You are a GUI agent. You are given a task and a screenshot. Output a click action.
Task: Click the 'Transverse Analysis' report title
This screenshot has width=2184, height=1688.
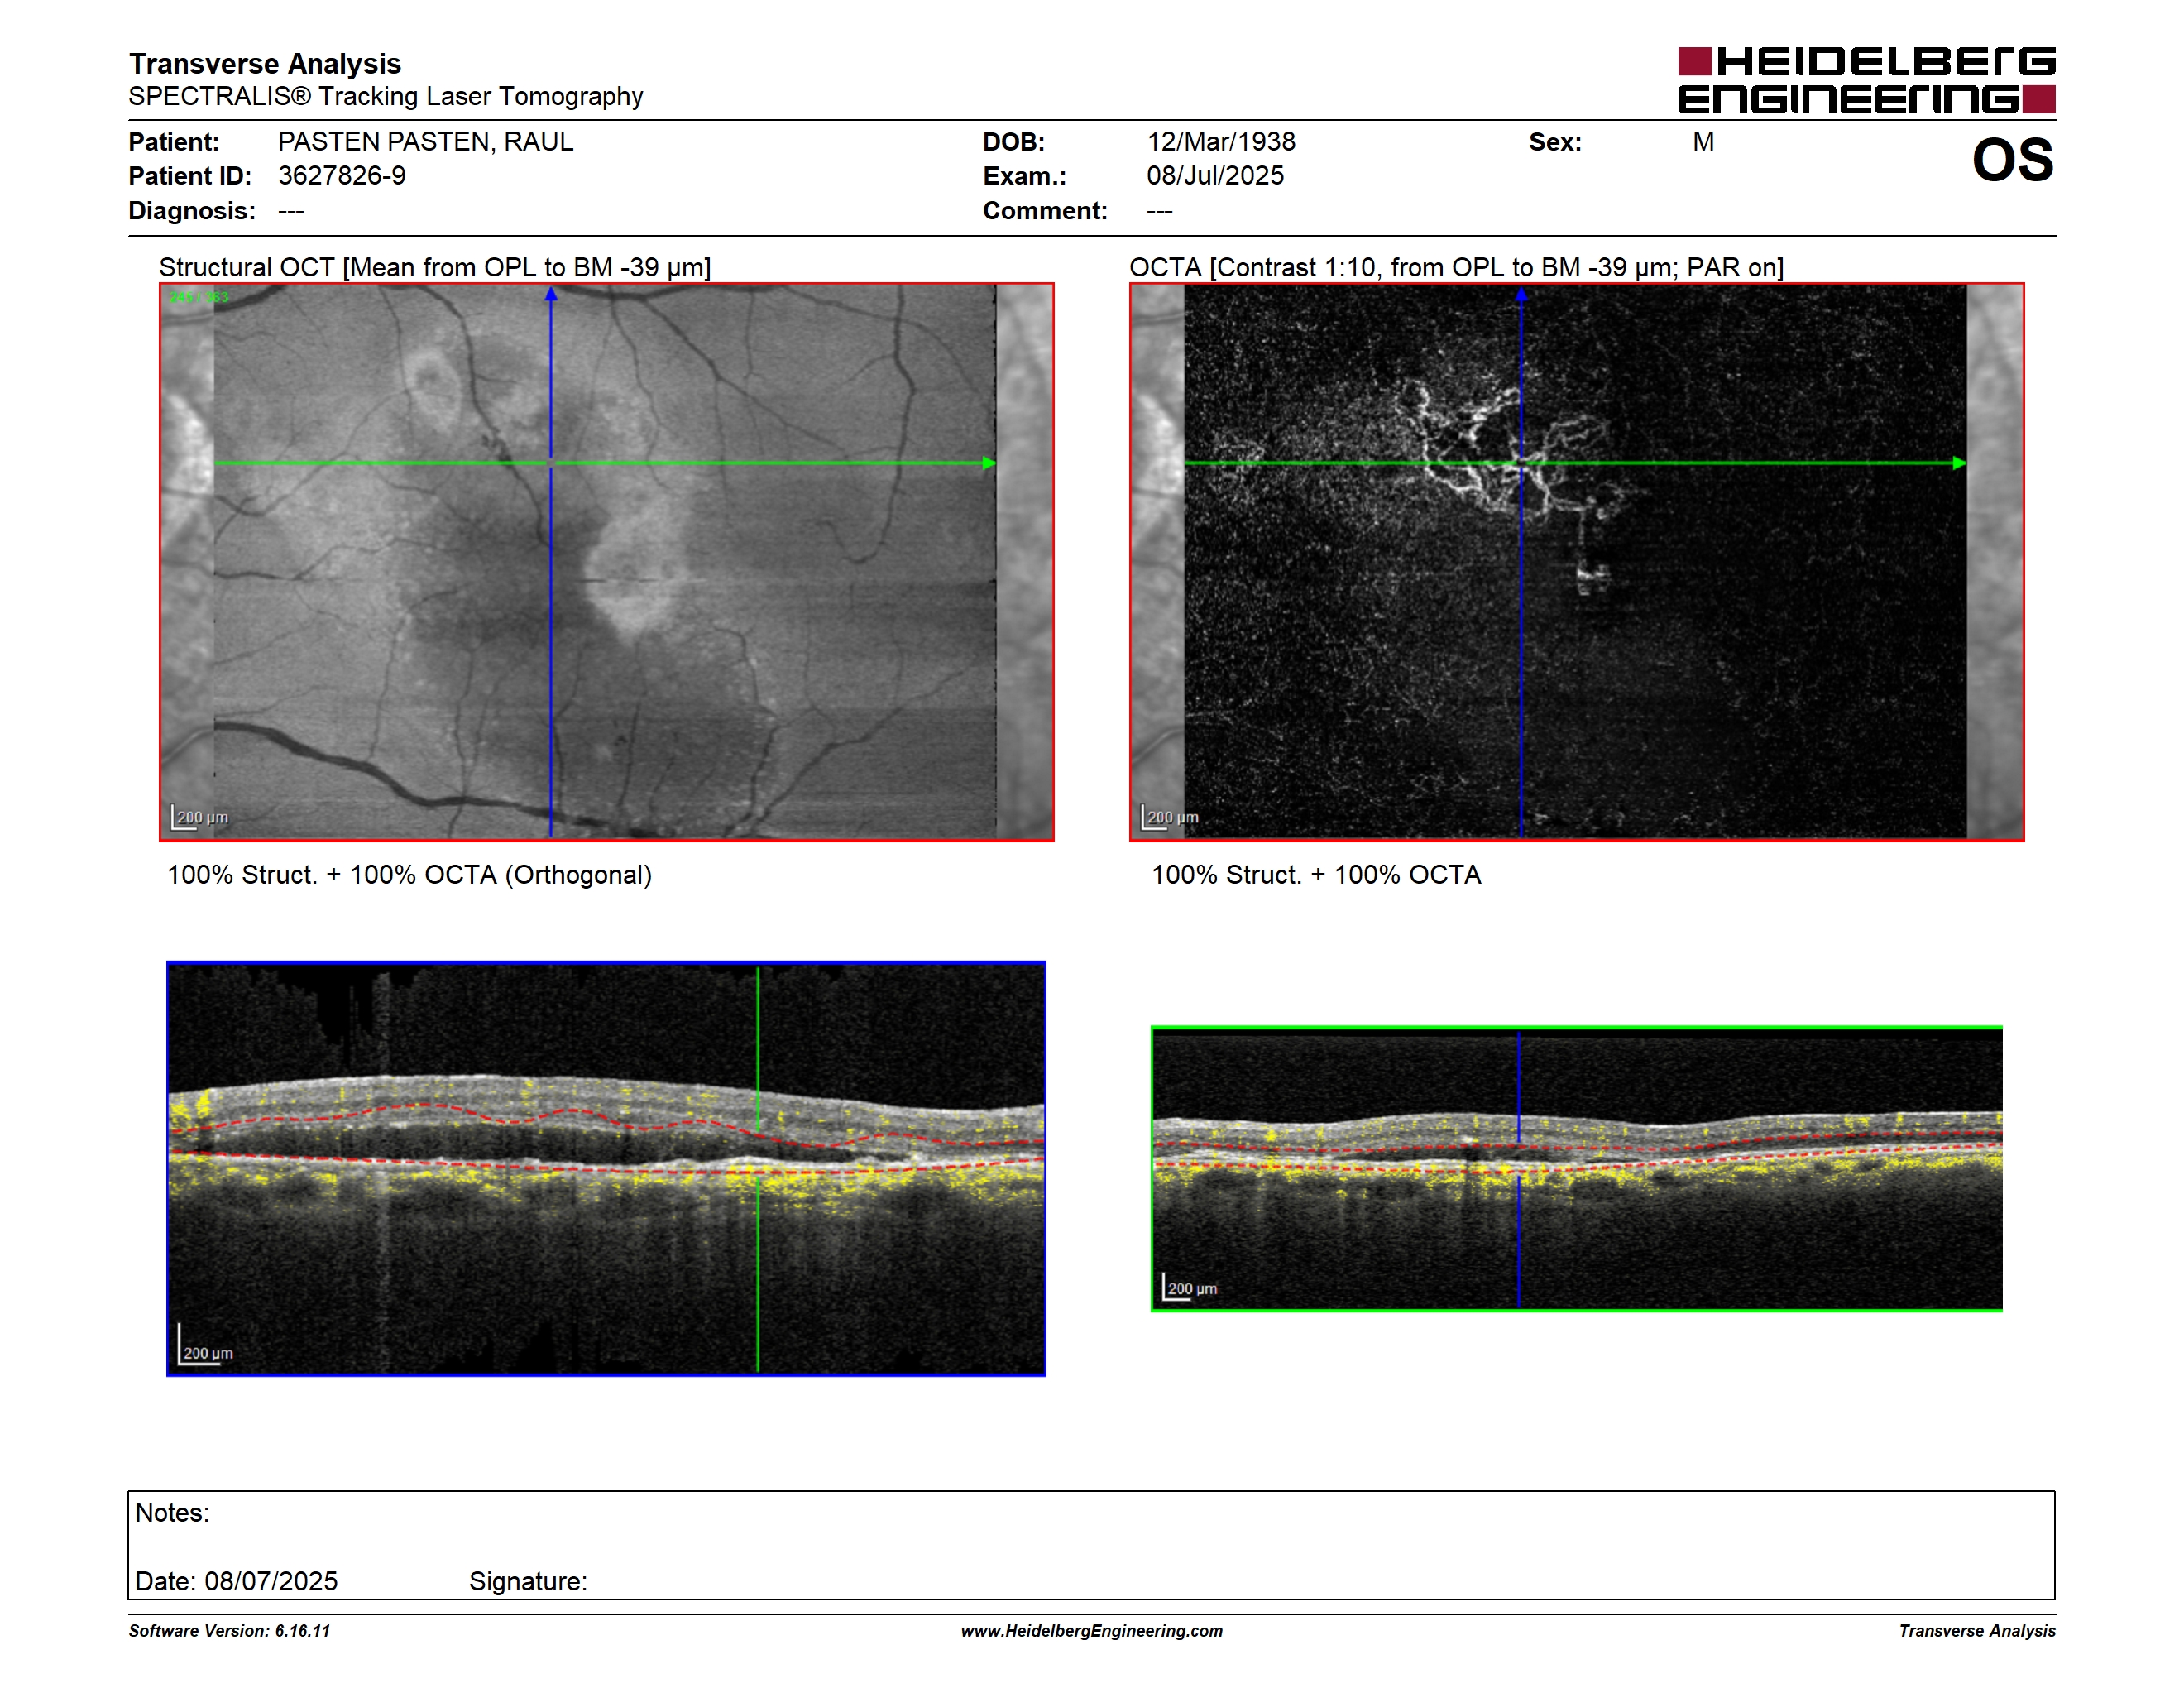click(265, 64)
